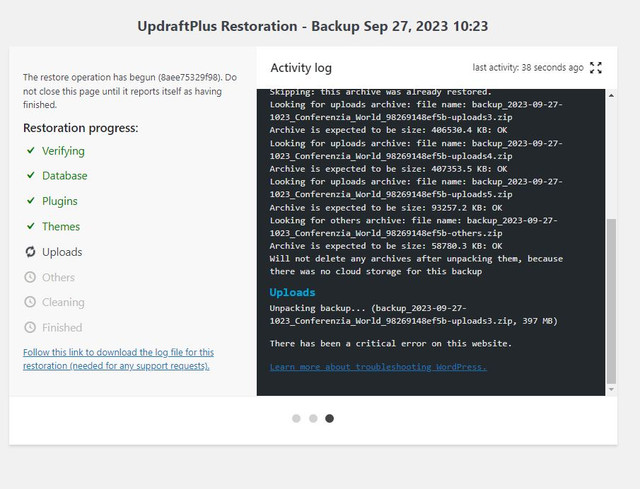Viewport: 640px width, 489px height.
Task: Click the 'Archive is expected to be size: 58780.3 KB' line
Action: (x=386, y=246)
